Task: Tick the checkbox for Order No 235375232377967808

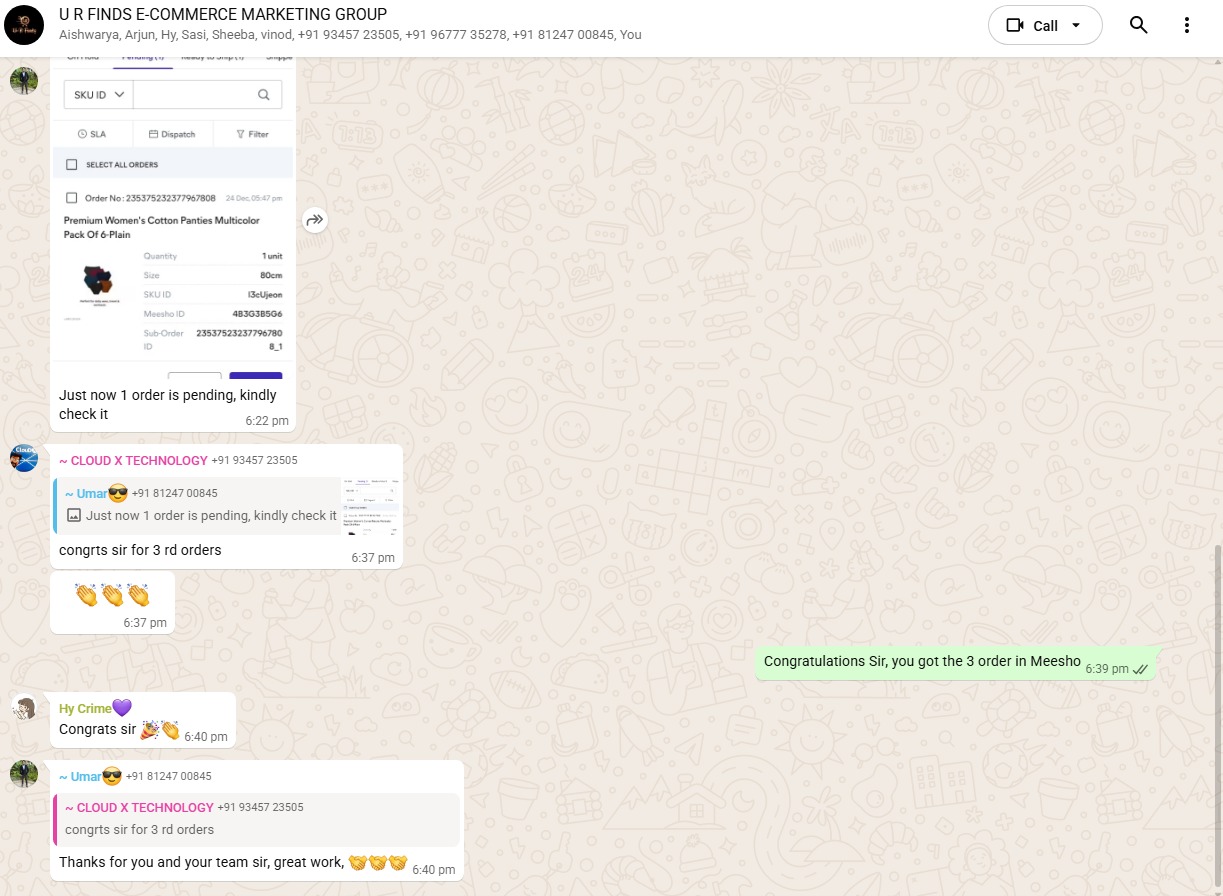Action: pyautogui.click(x=71, y=198)
